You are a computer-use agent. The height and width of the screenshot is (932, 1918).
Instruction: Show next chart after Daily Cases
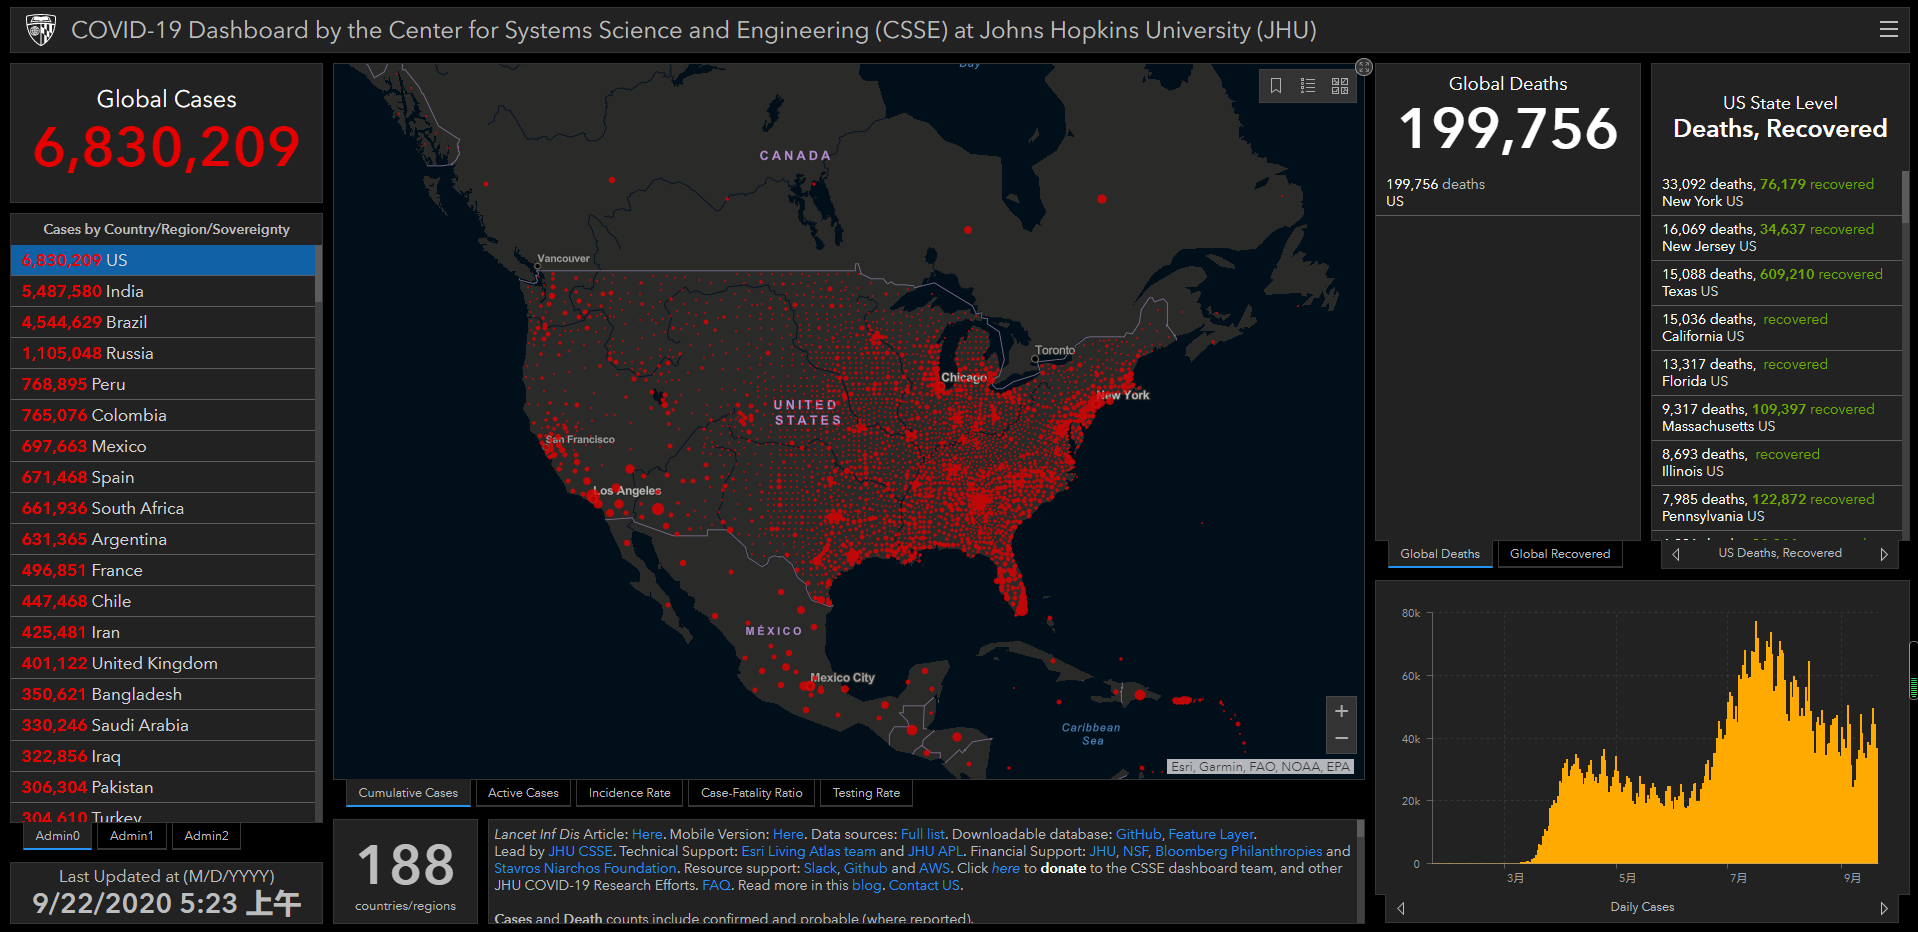[1884, 908]
